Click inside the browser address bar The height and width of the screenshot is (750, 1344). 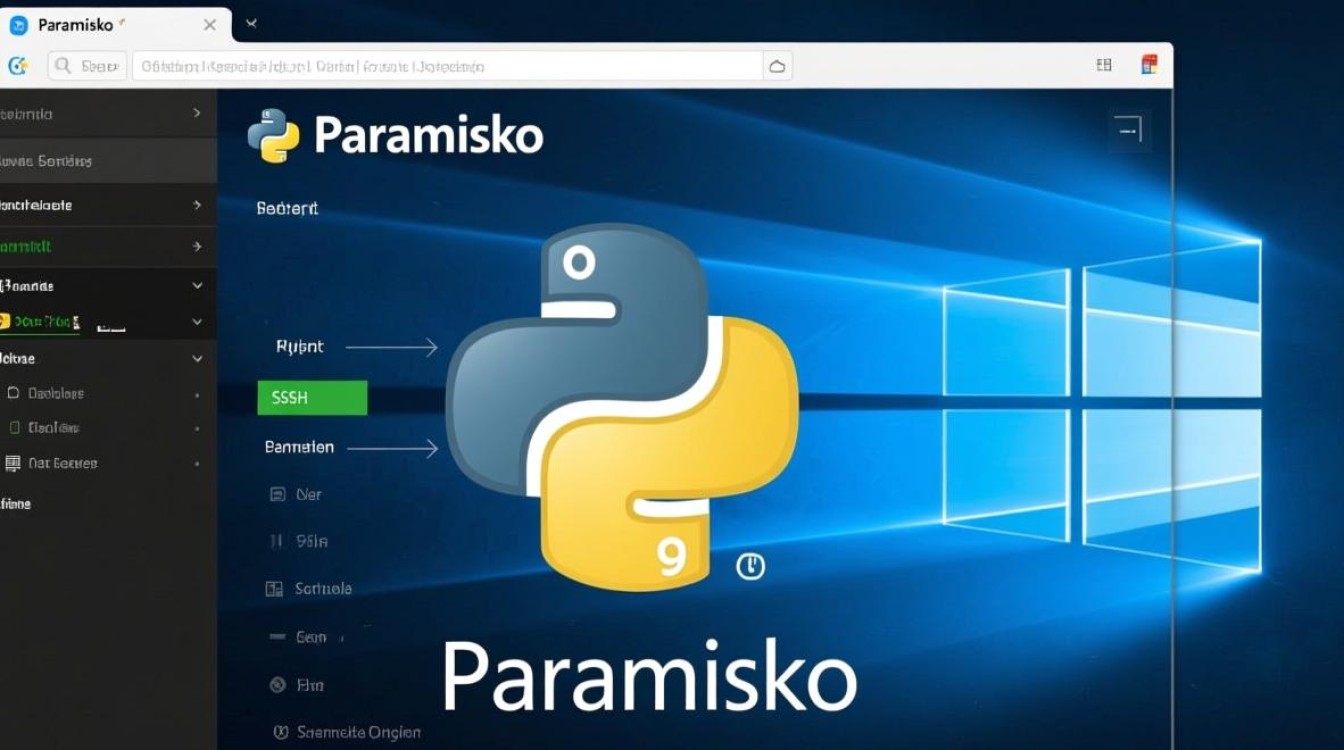tap(450, 64)
